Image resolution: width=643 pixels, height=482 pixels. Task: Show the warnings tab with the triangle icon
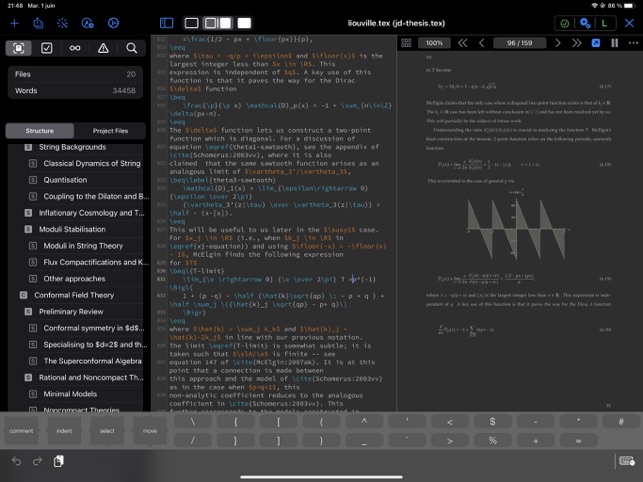click(103, 48)
